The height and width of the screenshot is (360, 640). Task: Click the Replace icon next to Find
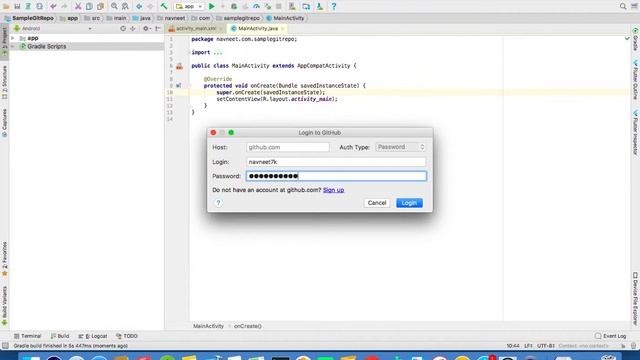[125, 6]
